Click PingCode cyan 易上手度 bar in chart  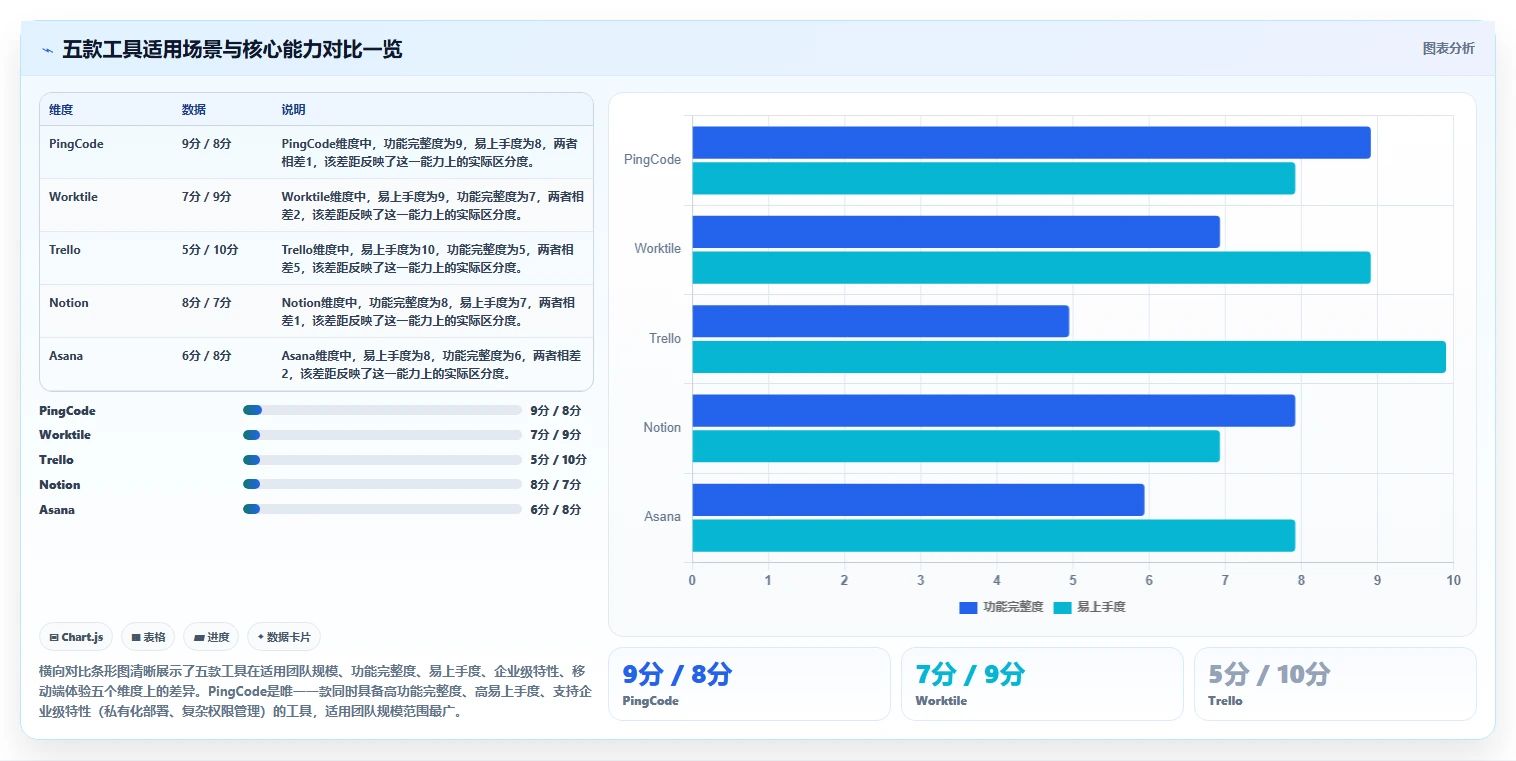coord(993,178)
